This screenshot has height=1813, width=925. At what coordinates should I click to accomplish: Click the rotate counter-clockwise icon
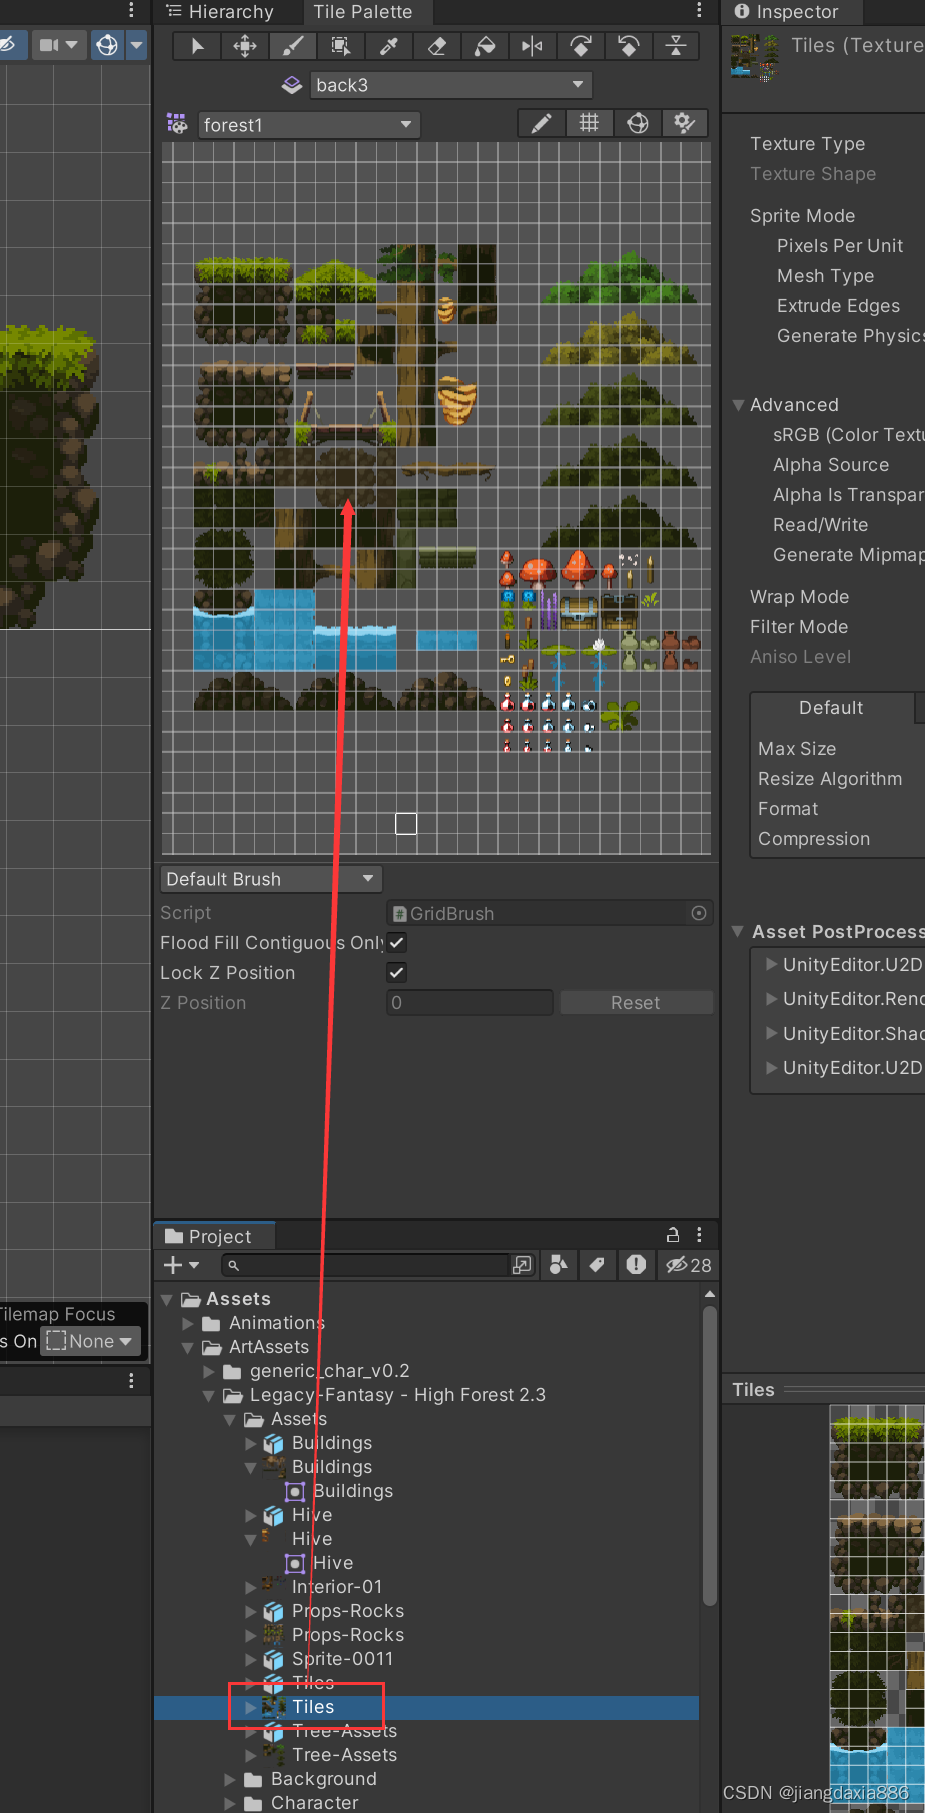coord(629,46)
